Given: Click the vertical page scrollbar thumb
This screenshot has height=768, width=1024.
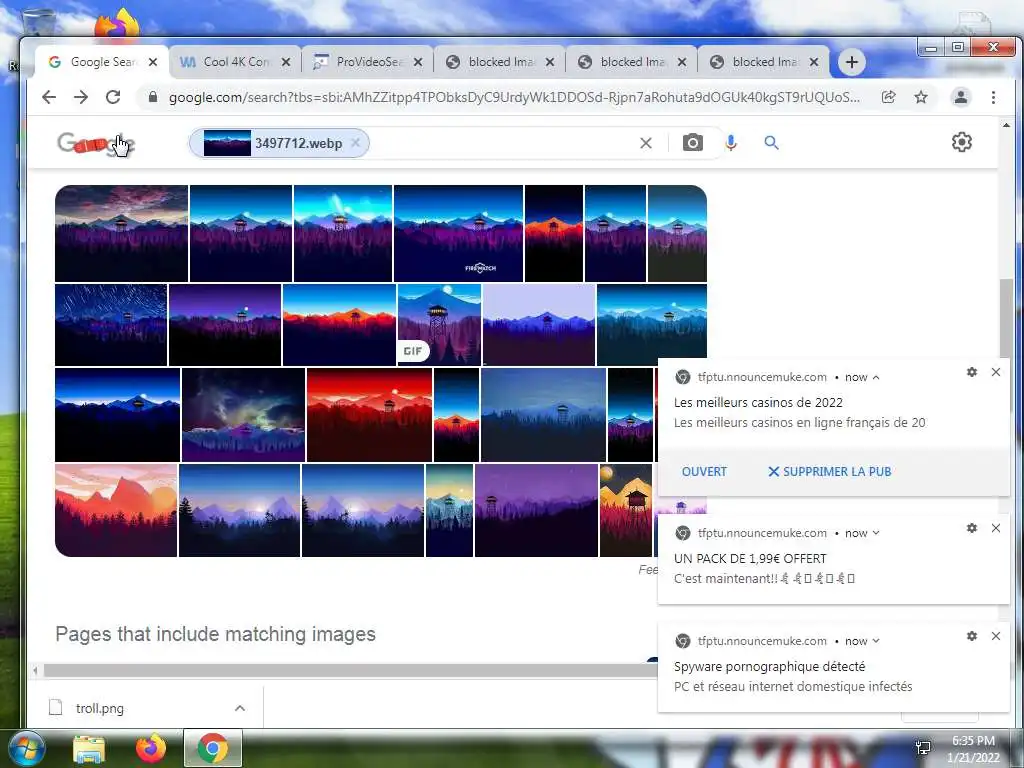Looking at the screenshot, I should tap(1006, 319).
